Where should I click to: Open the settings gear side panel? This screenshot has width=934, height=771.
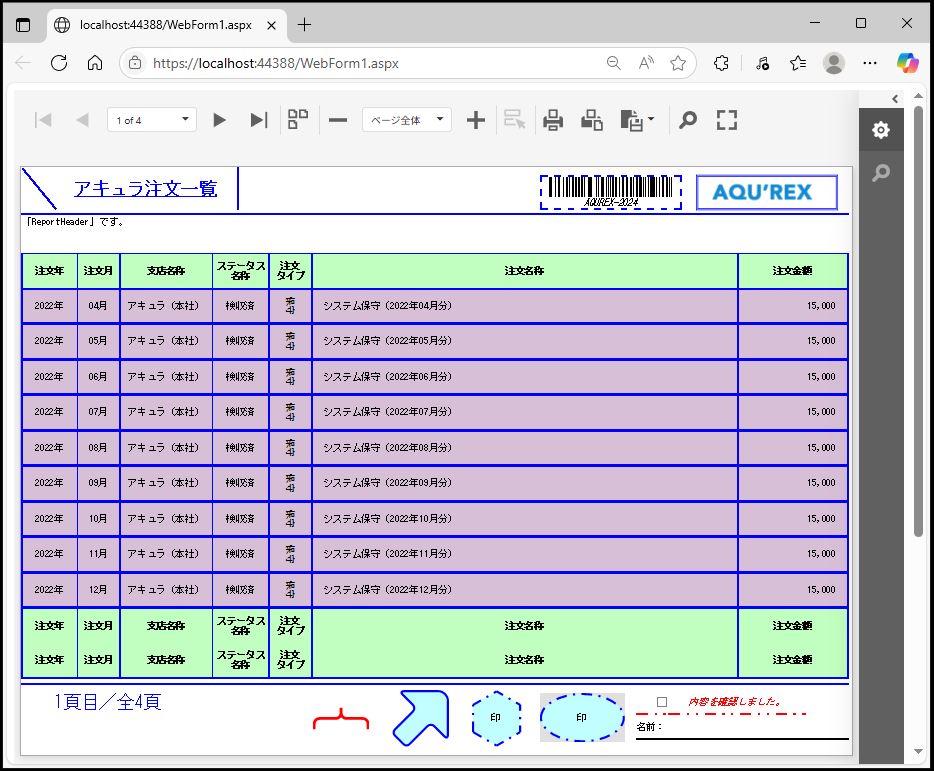pos(880,130)
